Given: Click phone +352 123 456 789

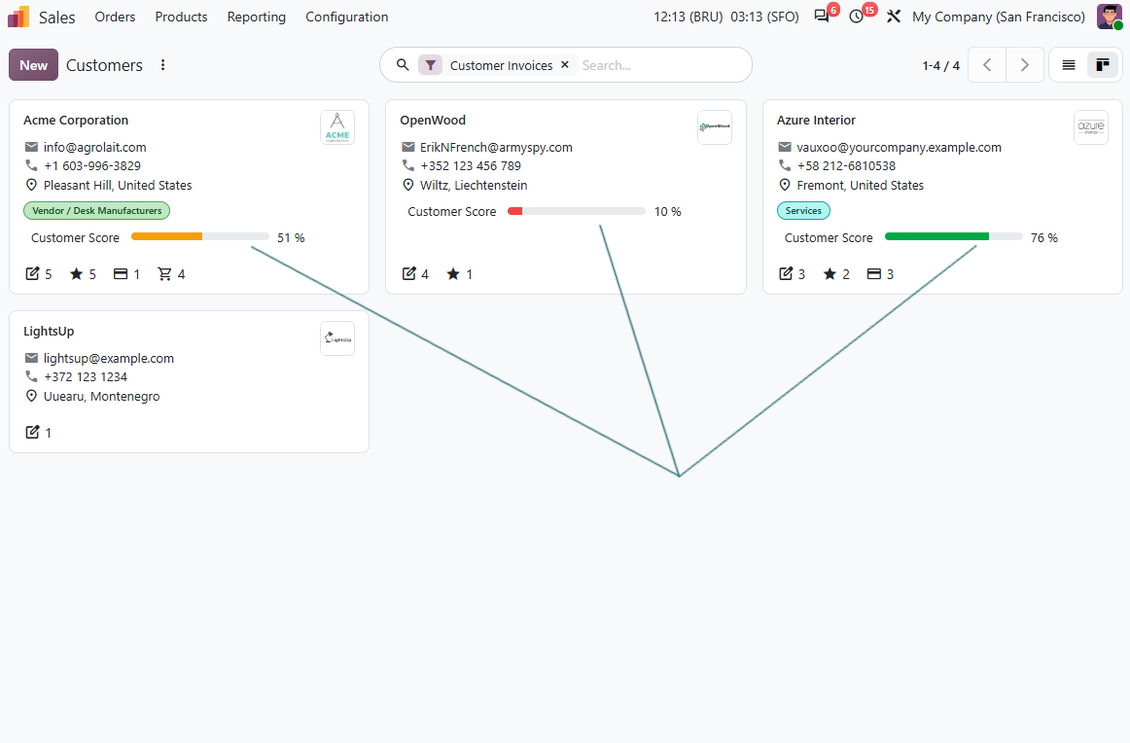Looking at the screenshot, I should pos(471,166).
